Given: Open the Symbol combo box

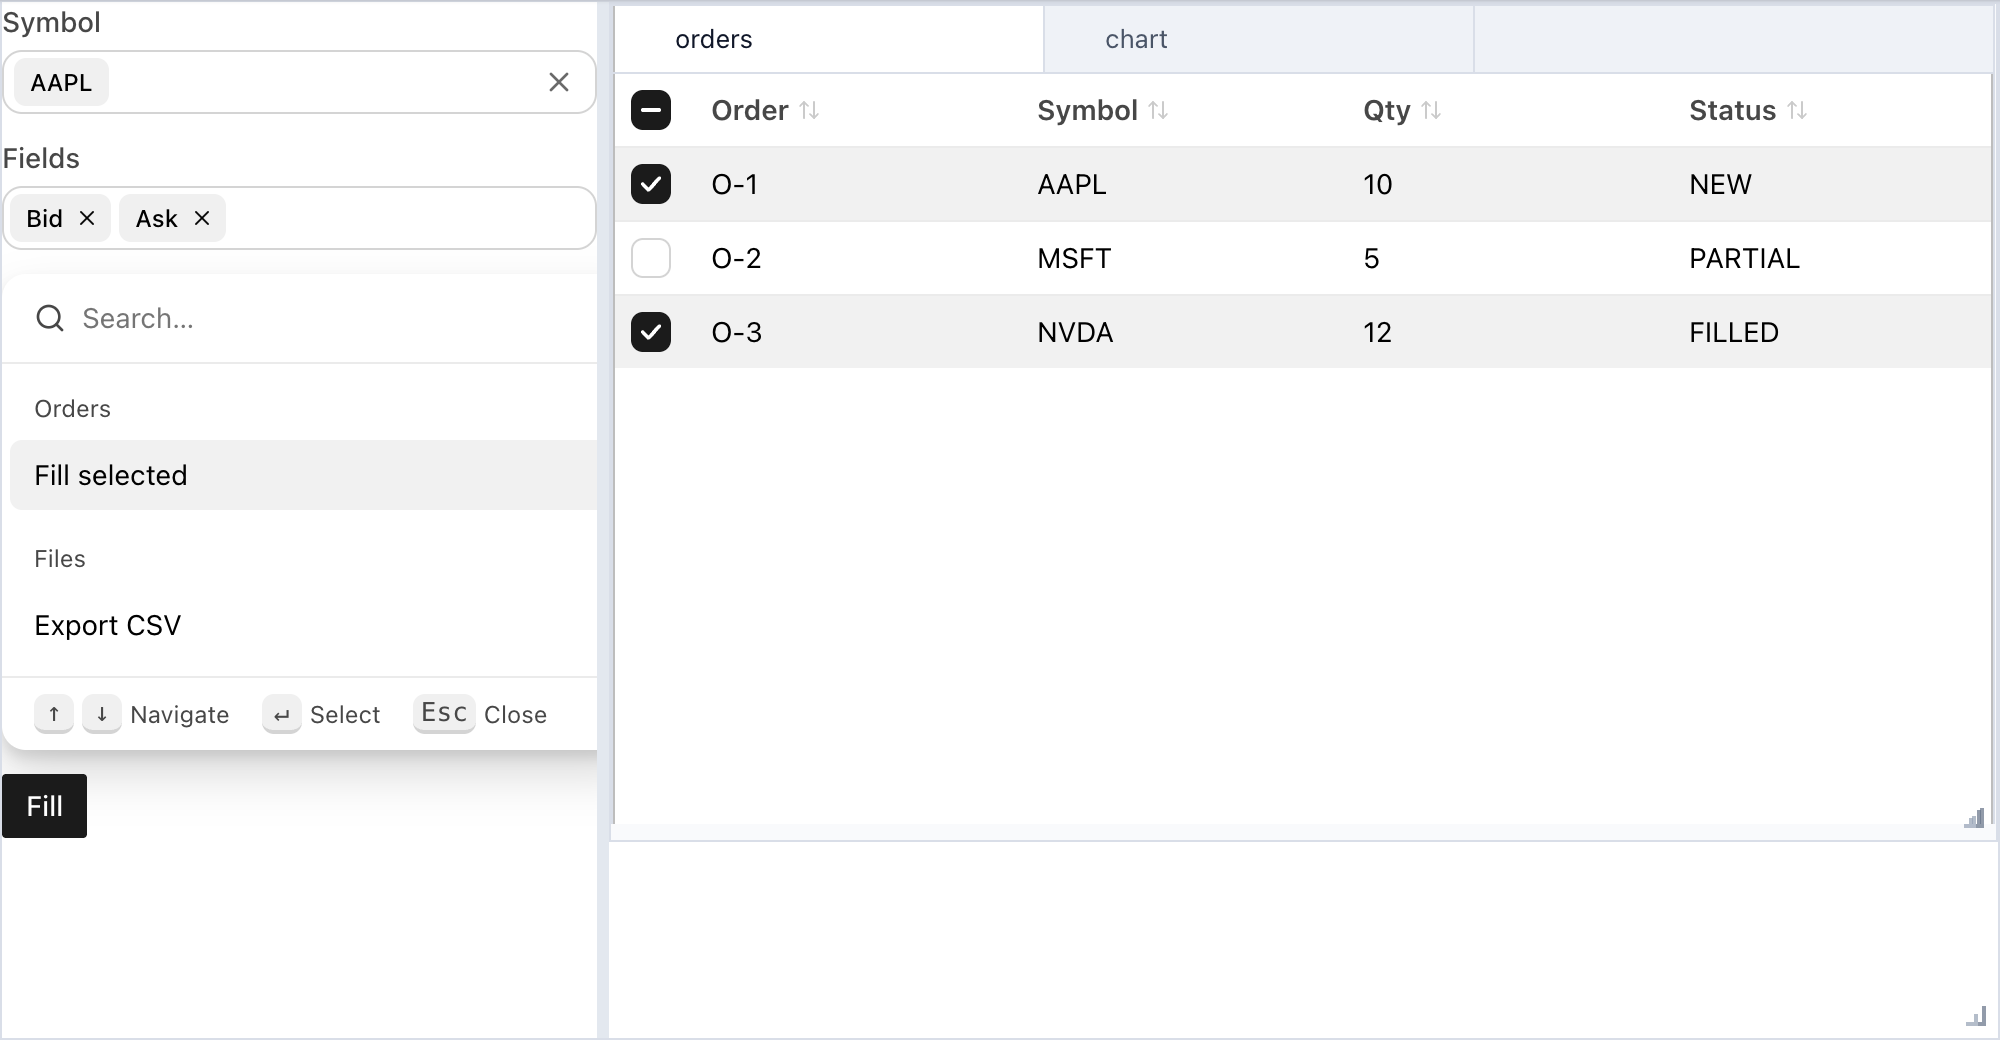Looking at the screenshot, I should click(299, 82).
